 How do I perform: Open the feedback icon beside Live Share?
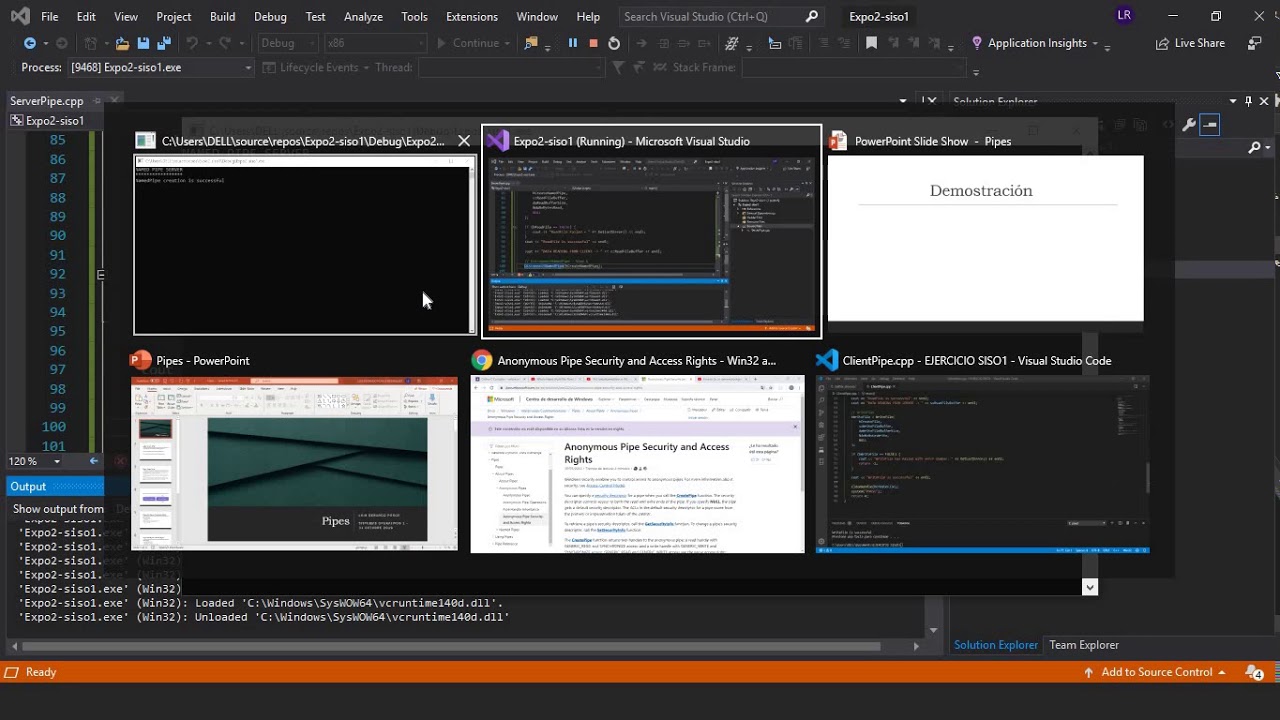pos(1254,43)
